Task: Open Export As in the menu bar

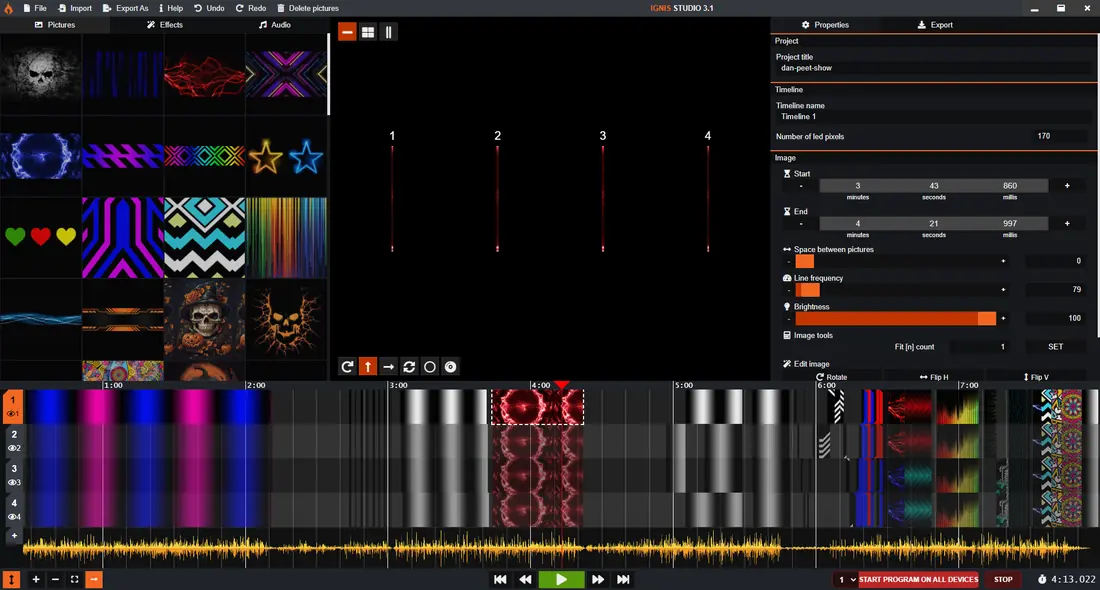Action: coord(126,8)
